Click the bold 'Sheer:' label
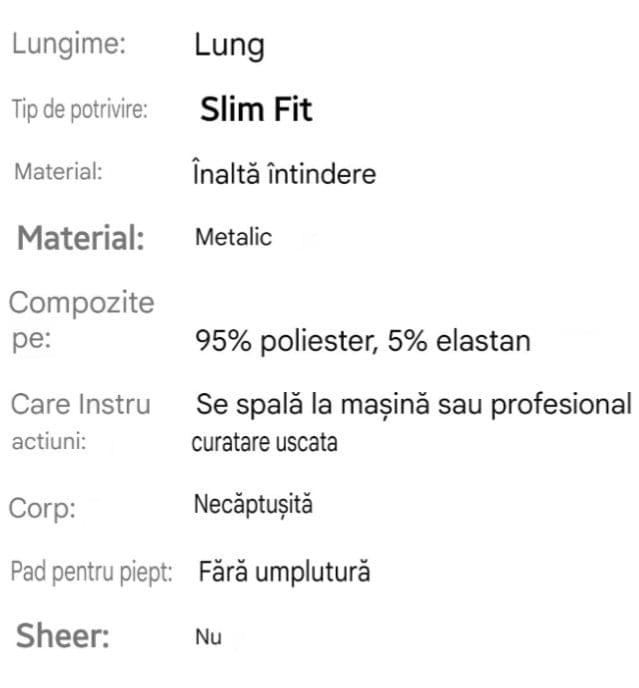 62,636
